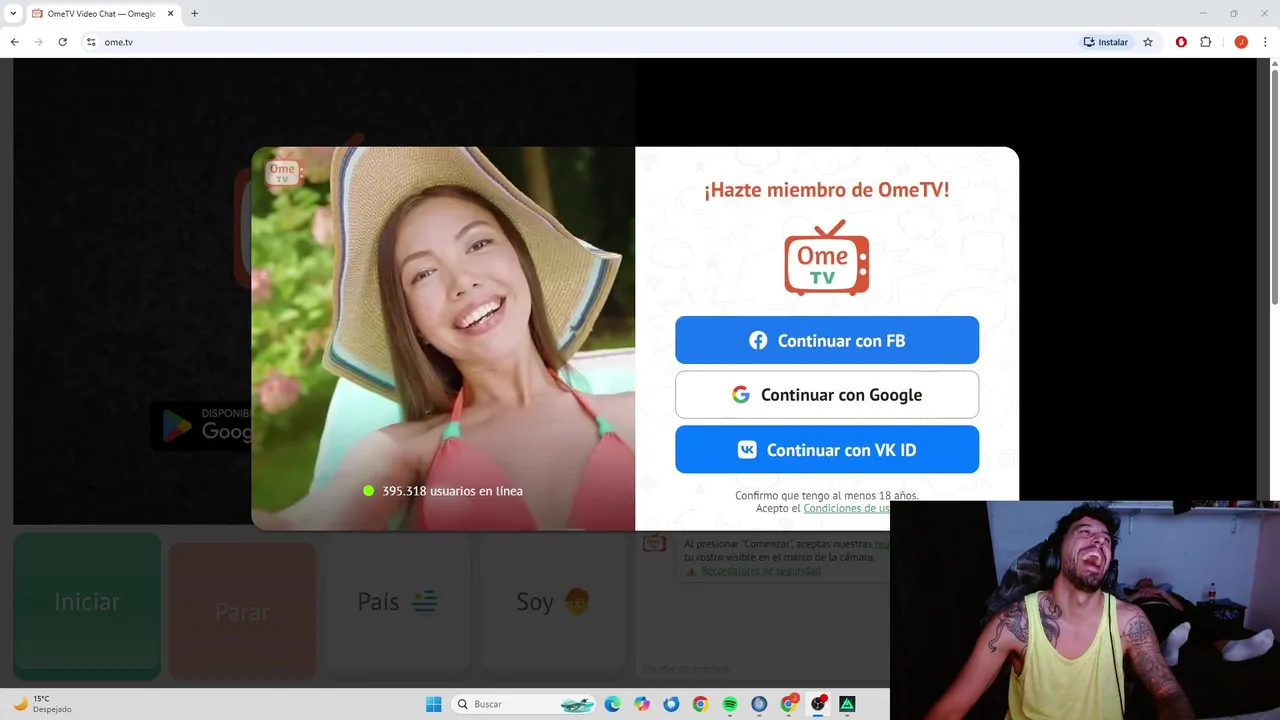Click the ¡Hazte miembro de OmeTV! heading
The height and width of the screenshot is (720, 1280).
(x=827, y=190)
